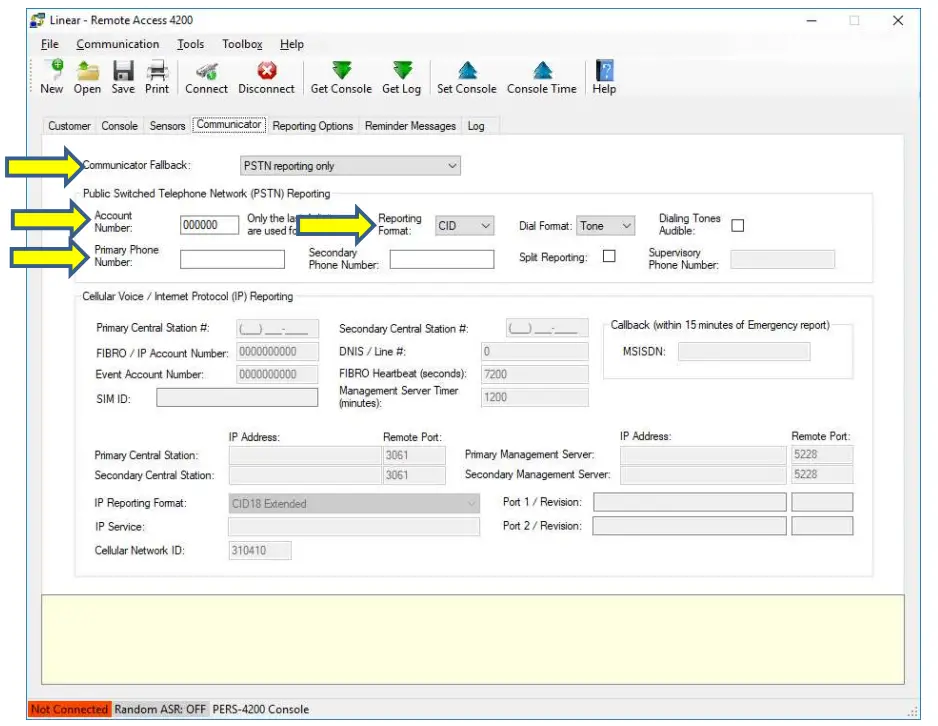
Task: Click the Help toolbar button
Action: (x=602, y=76)
